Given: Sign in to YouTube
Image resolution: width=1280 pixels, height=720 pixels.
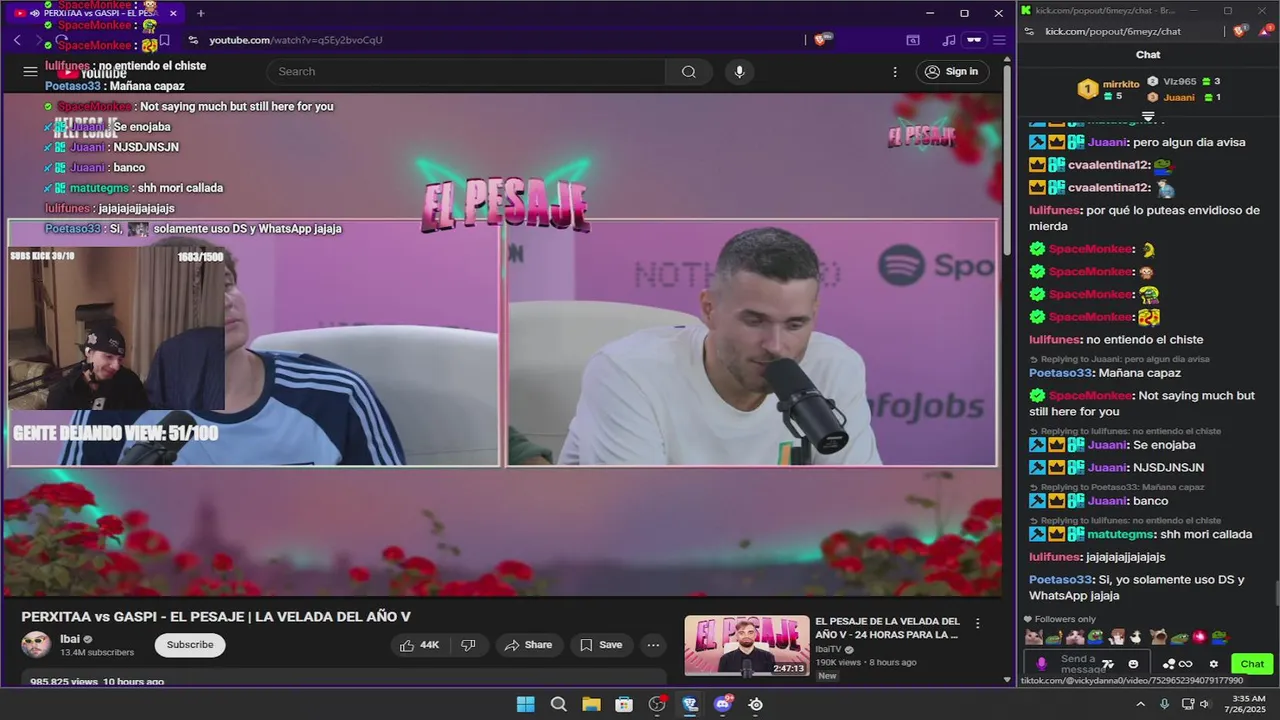Looking at the screenshot, I should (x=951, y=71).
